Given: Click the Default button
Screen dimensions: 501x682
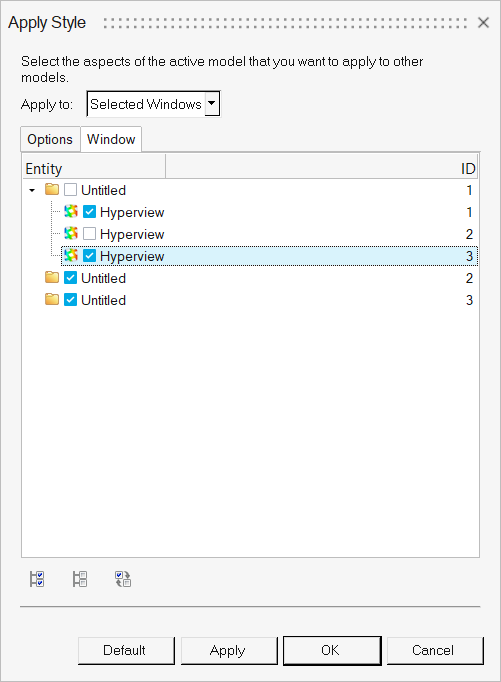Looking at the screenshot, I should [126, 650].
